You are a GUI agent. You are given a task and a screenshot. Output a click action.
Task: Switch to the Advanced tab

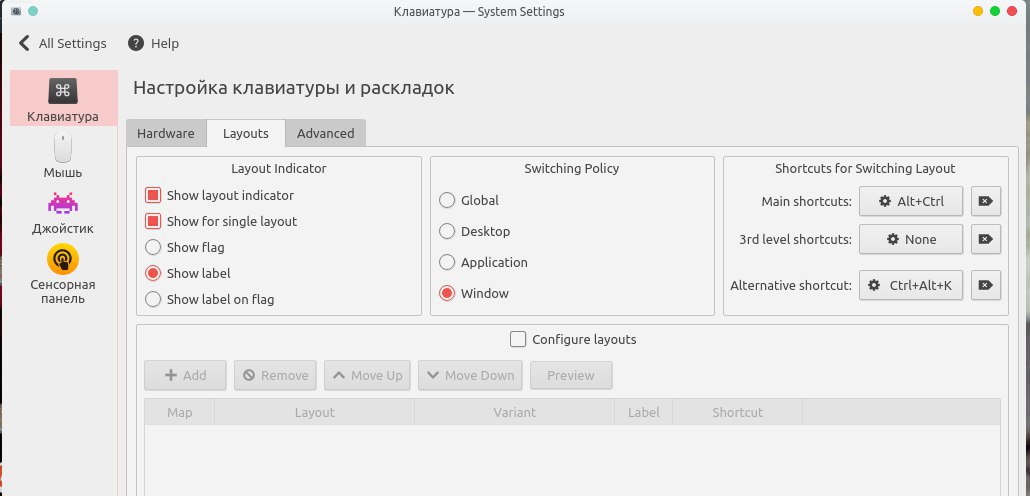[325, 133]
